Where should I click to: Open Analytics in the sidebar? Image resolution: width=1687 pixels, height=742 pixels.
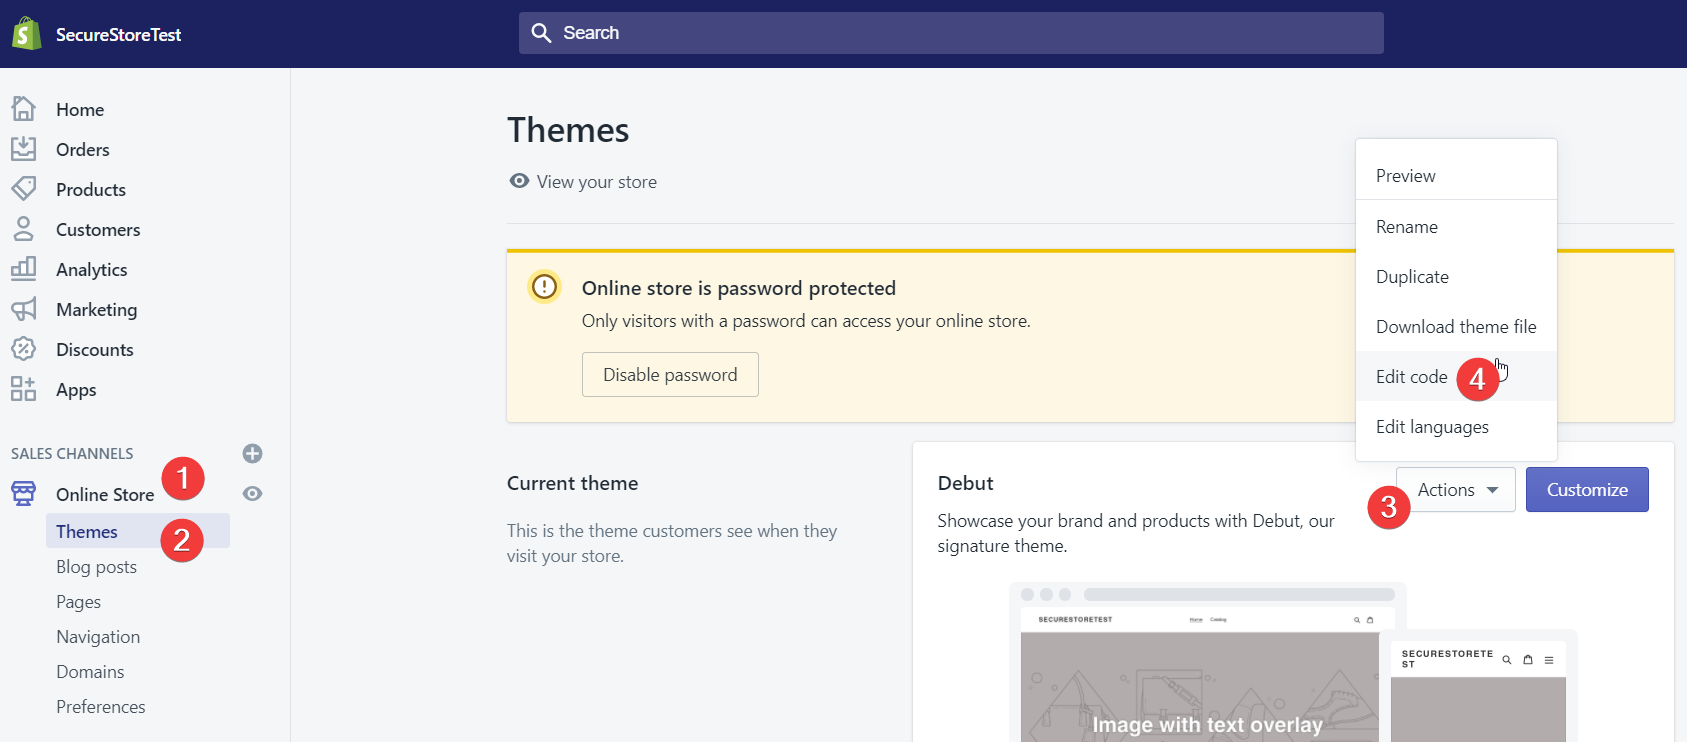click(92, 270)
